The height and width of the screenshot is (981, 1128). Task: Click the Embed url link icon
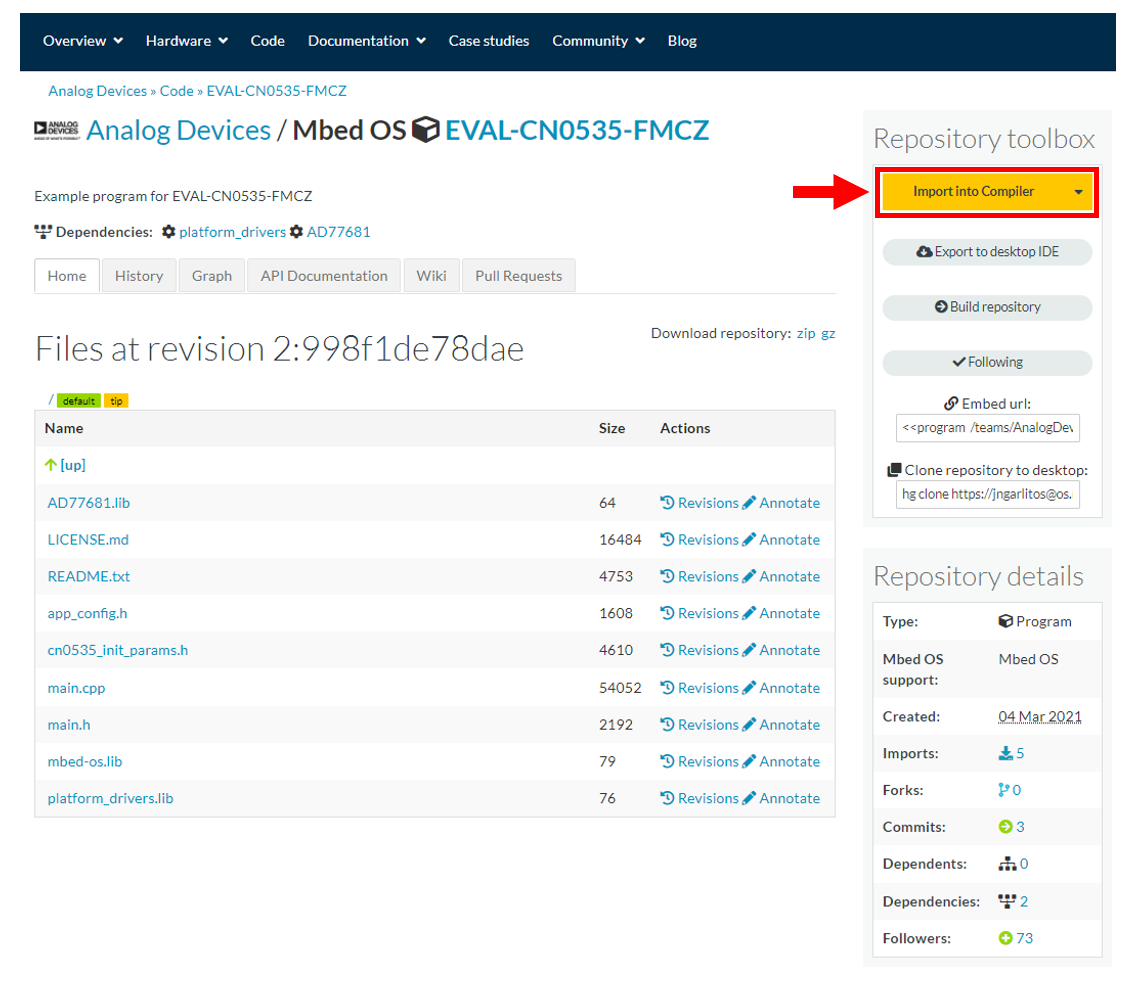point(951,403)
